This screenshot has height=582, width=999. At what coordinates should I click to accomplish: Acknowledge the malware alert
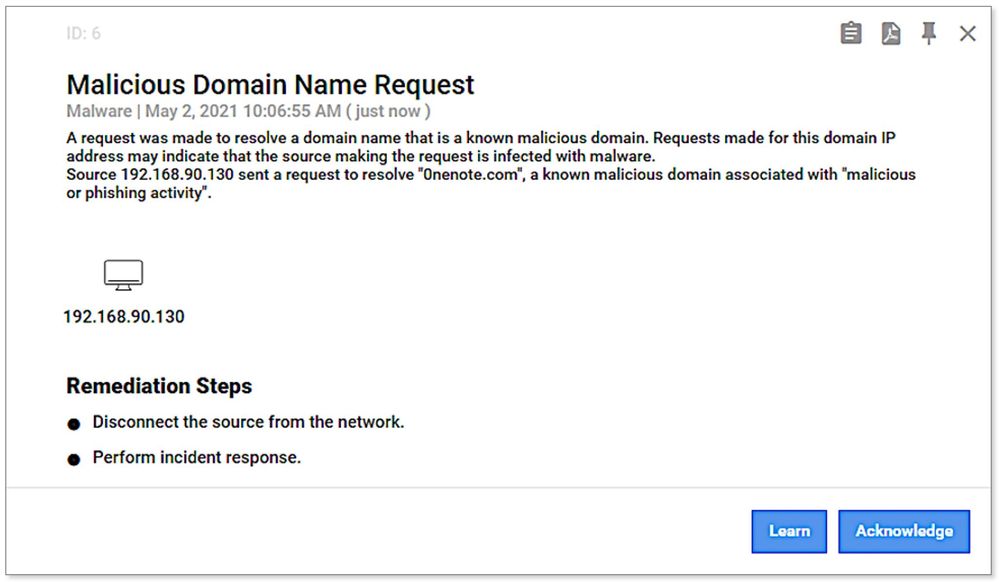904,531
